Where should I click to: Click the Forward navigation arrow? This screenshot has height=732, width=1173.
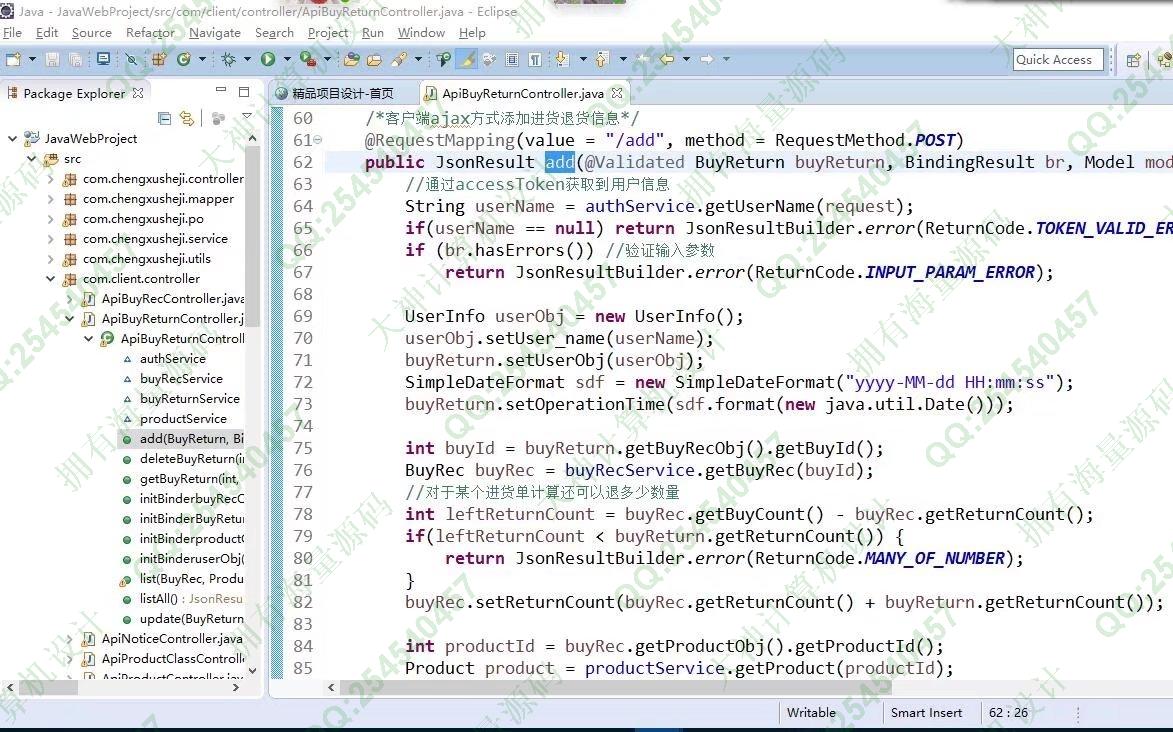click(x=707, y=59)
